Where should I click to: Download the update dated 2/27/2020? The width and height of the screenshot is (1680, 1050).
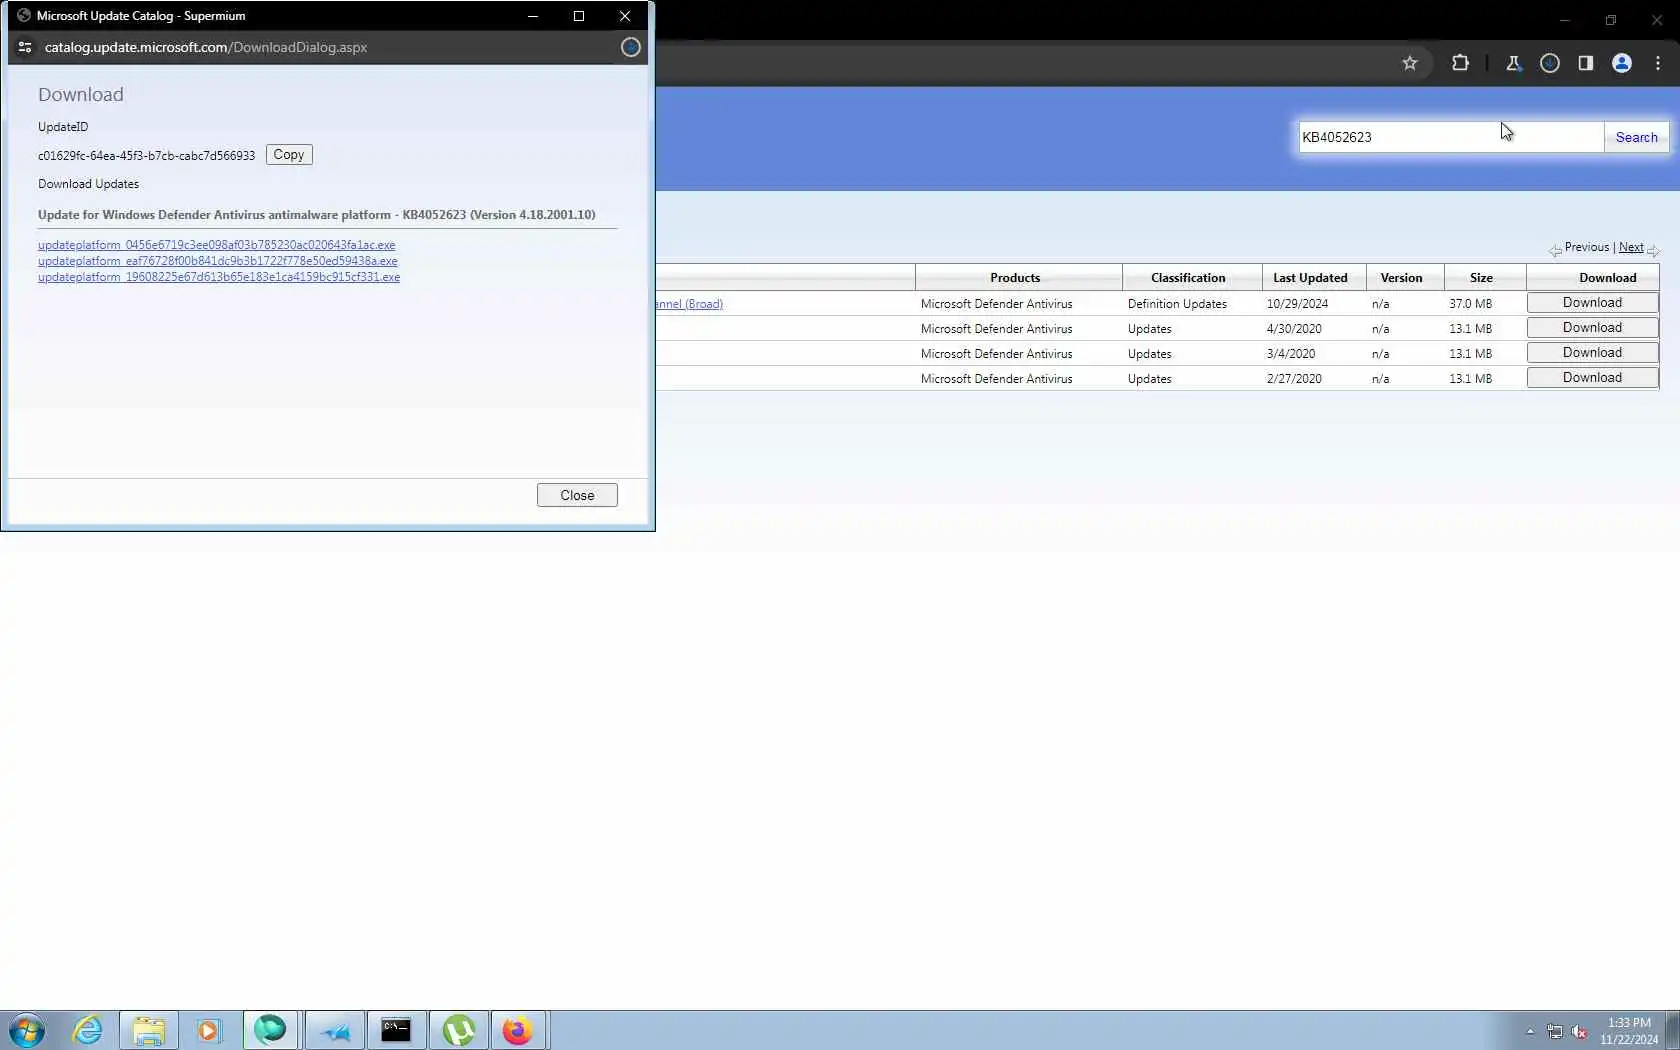(1592, 378)
